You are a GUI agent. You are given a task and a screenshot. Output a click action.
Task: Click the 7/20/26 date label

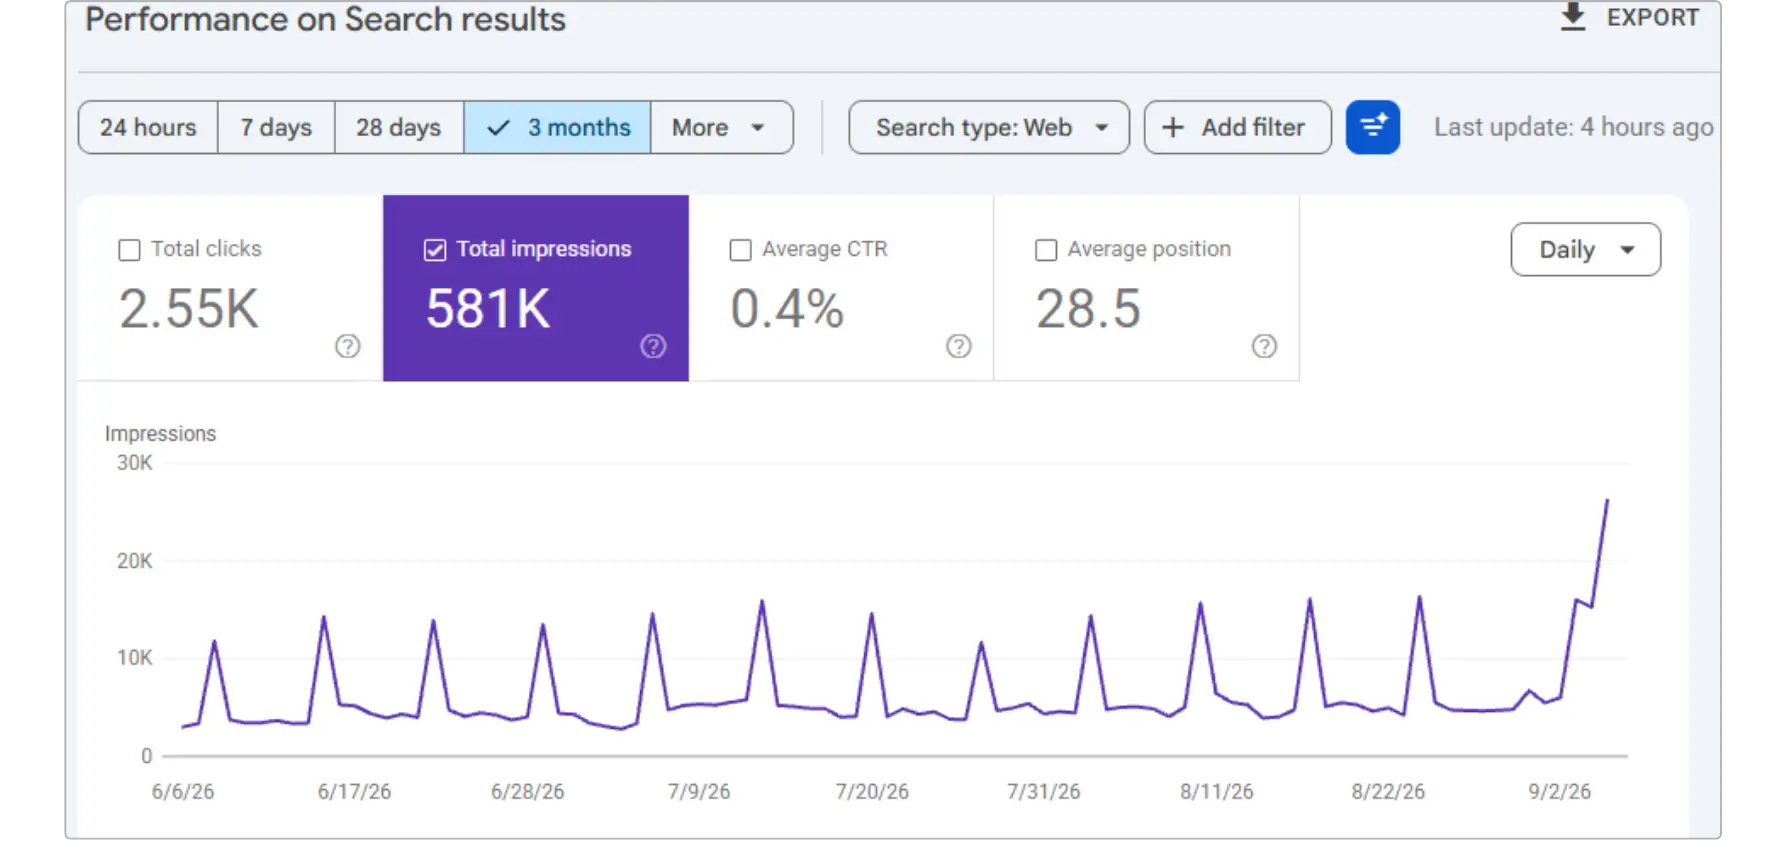[872, 791]
